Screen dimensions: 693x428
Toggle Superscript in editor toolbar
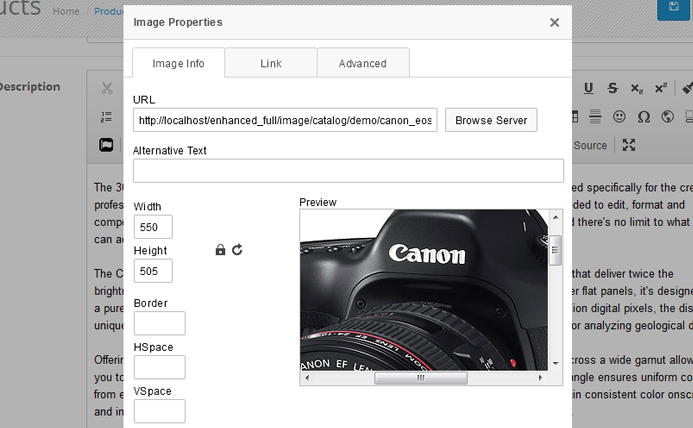tap(661, 88)
